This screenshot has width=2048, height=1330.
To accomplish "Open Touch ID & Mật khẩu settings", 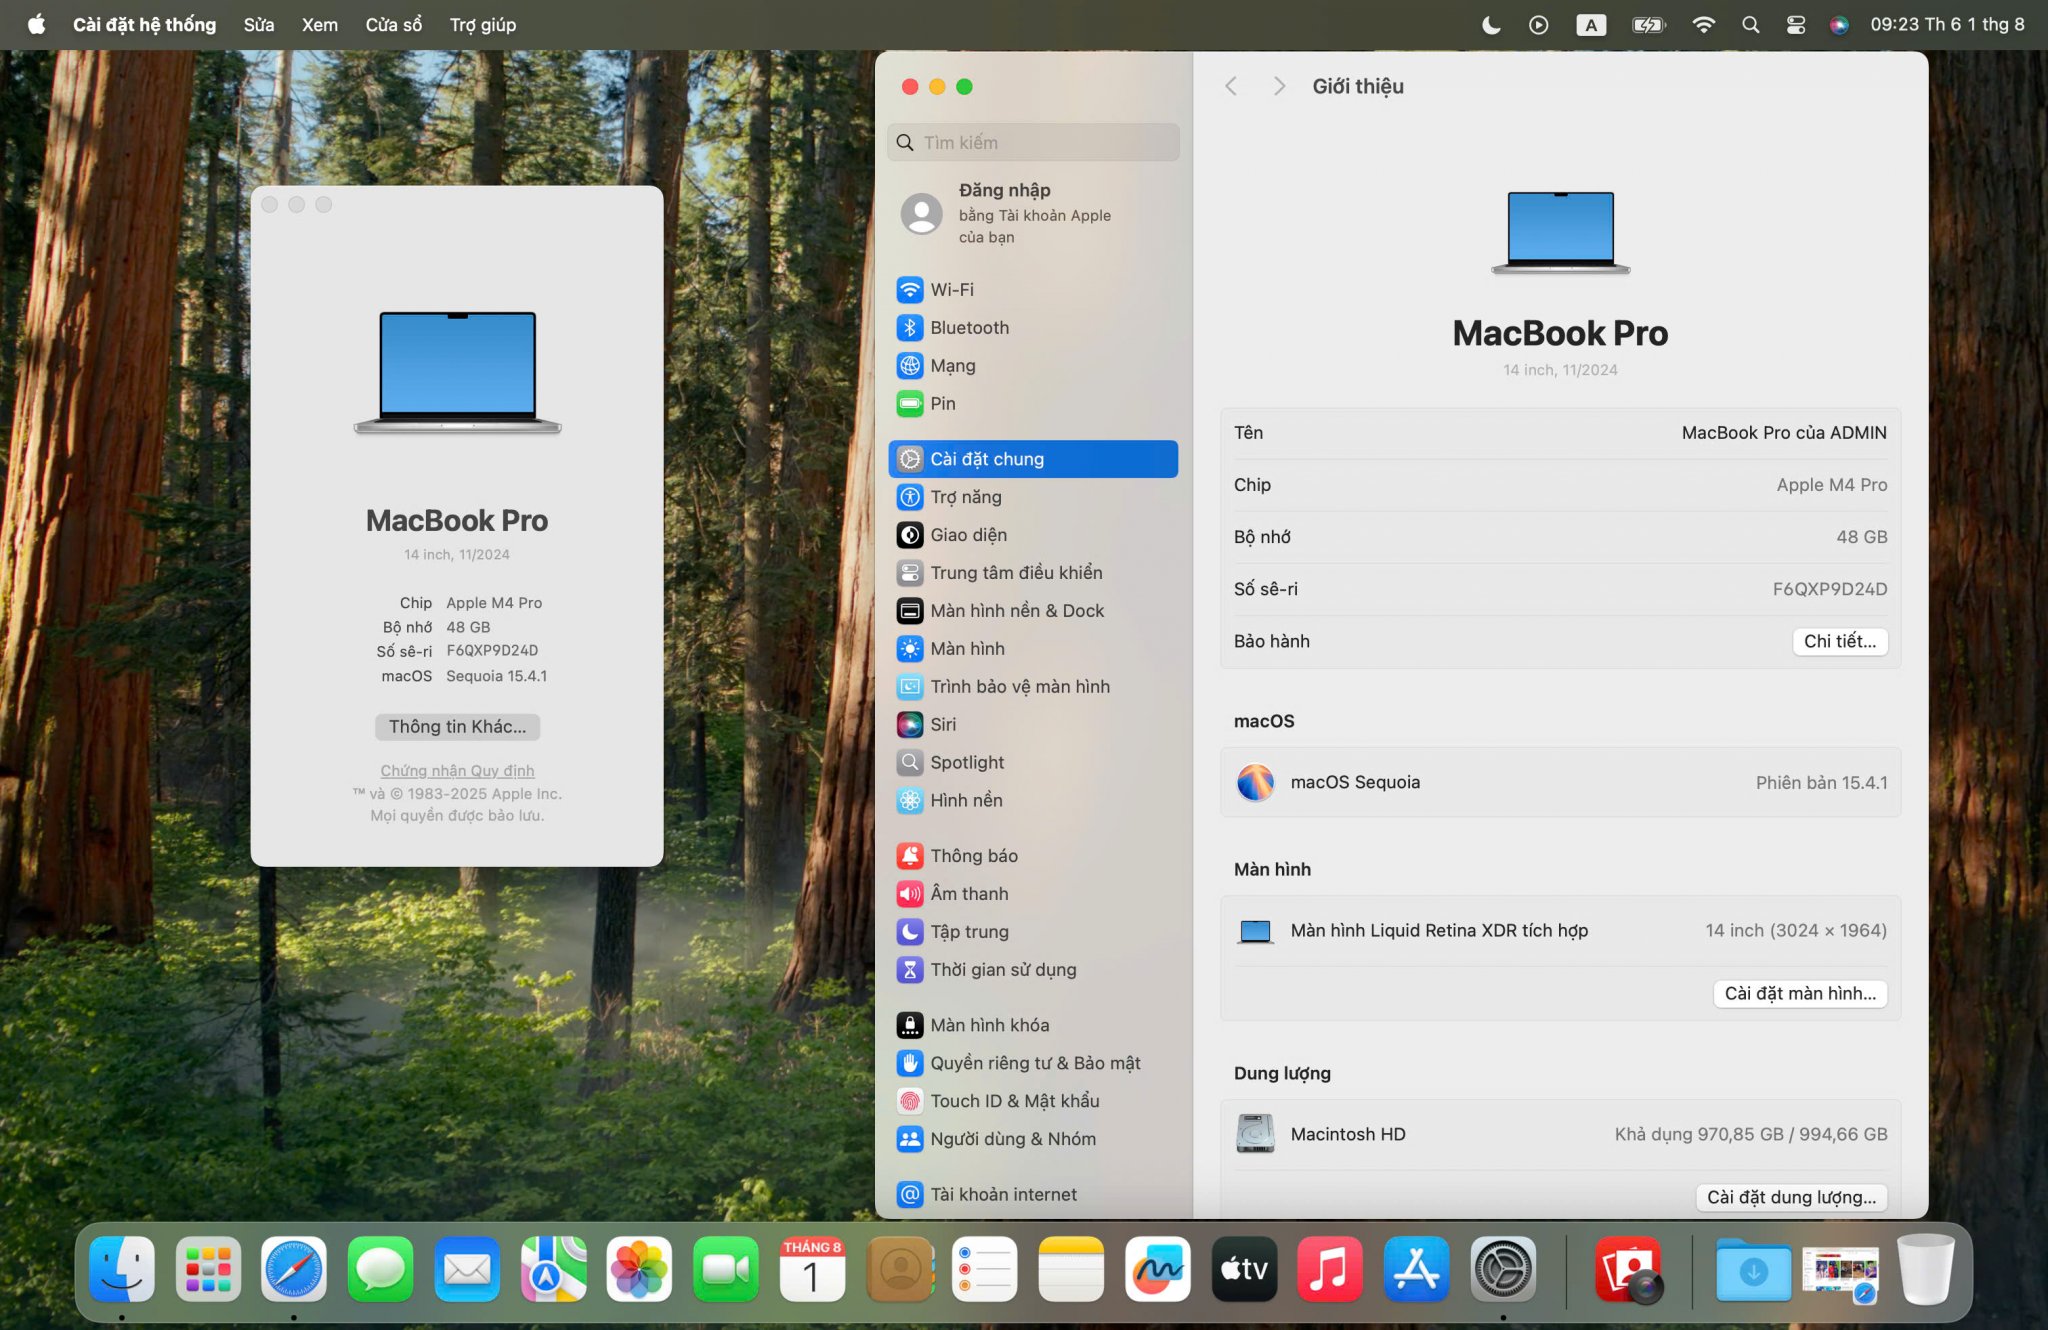I will coord(1033,1101).
